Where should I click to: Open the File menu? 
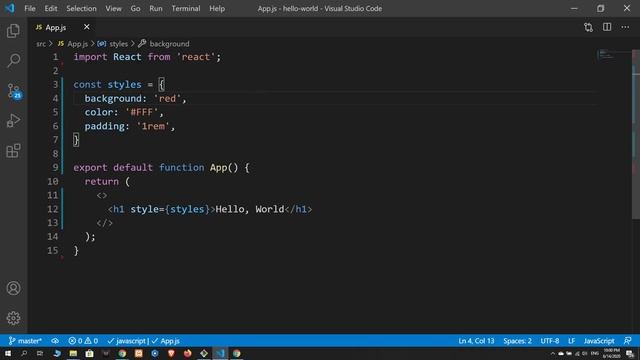click(30, 9)
